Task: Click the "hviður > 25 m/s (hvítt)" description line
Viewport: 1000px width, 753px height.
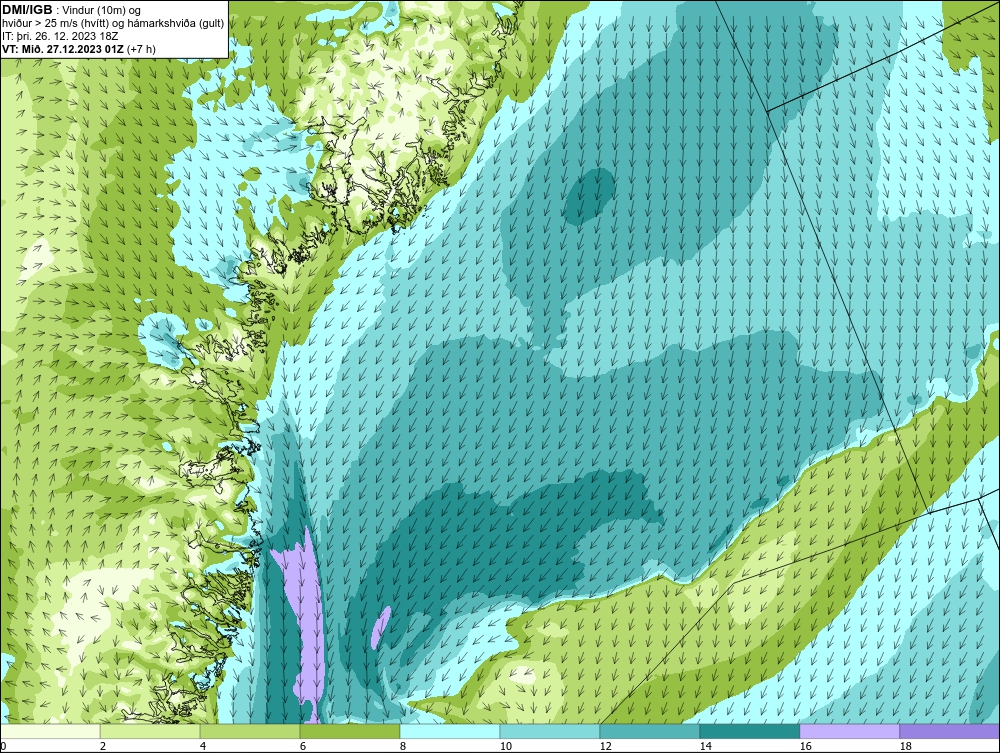Action: point(113,23)
